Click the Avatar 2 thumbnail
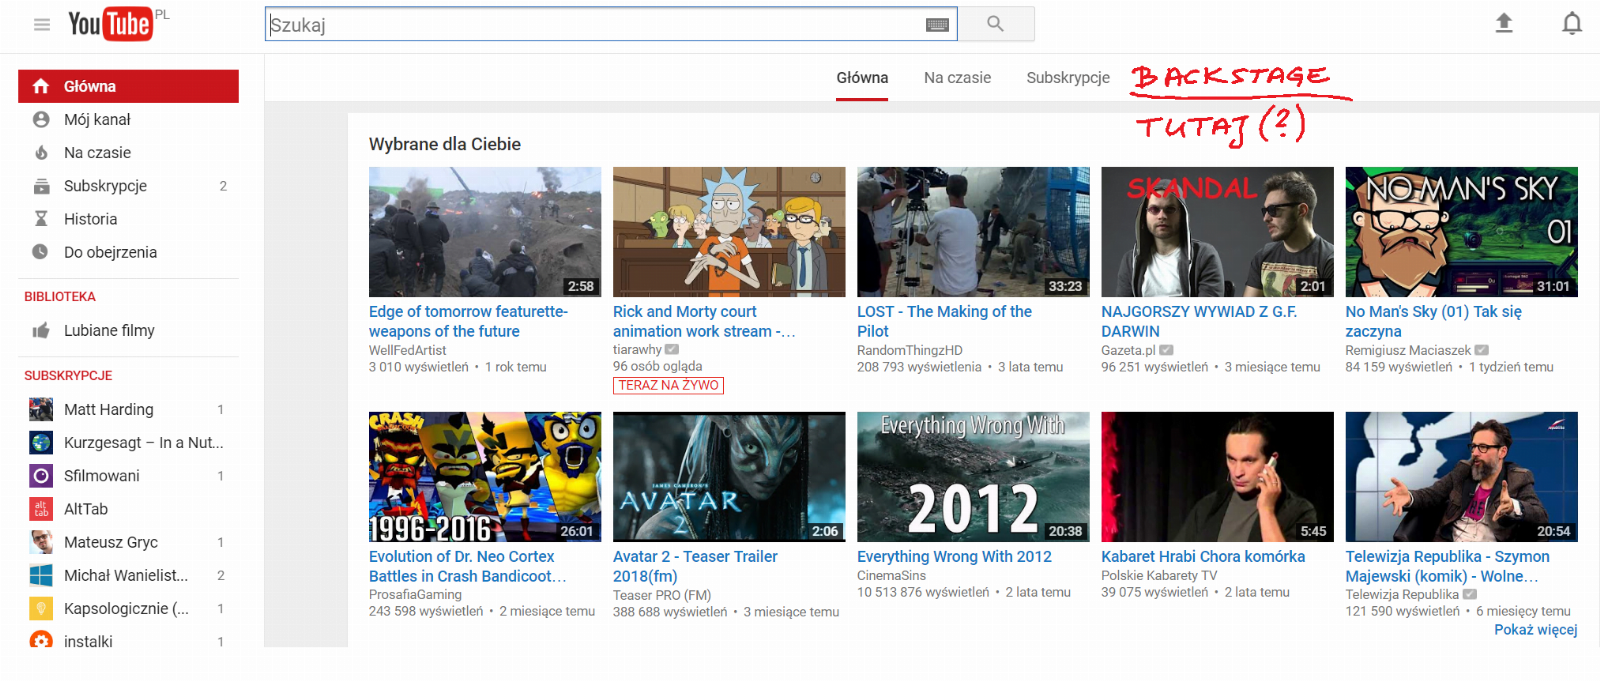Viewport: 1600px width, 681px height. 729,477
